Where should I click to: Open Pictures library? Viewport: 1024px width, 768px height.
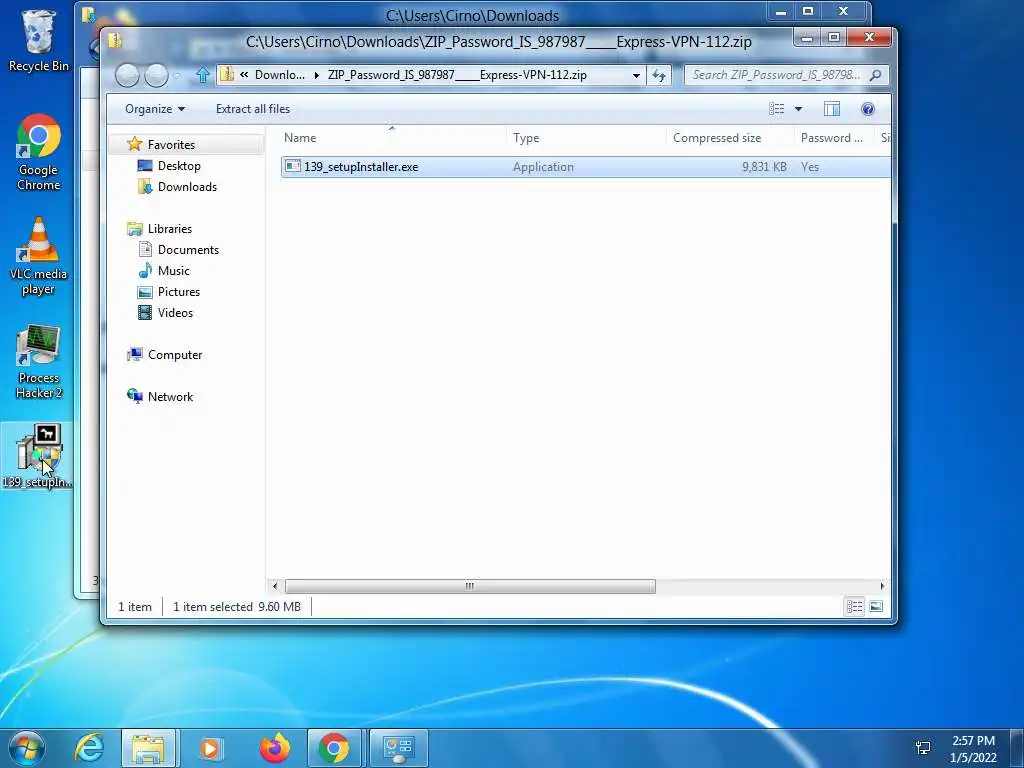(x=178, y=291)
